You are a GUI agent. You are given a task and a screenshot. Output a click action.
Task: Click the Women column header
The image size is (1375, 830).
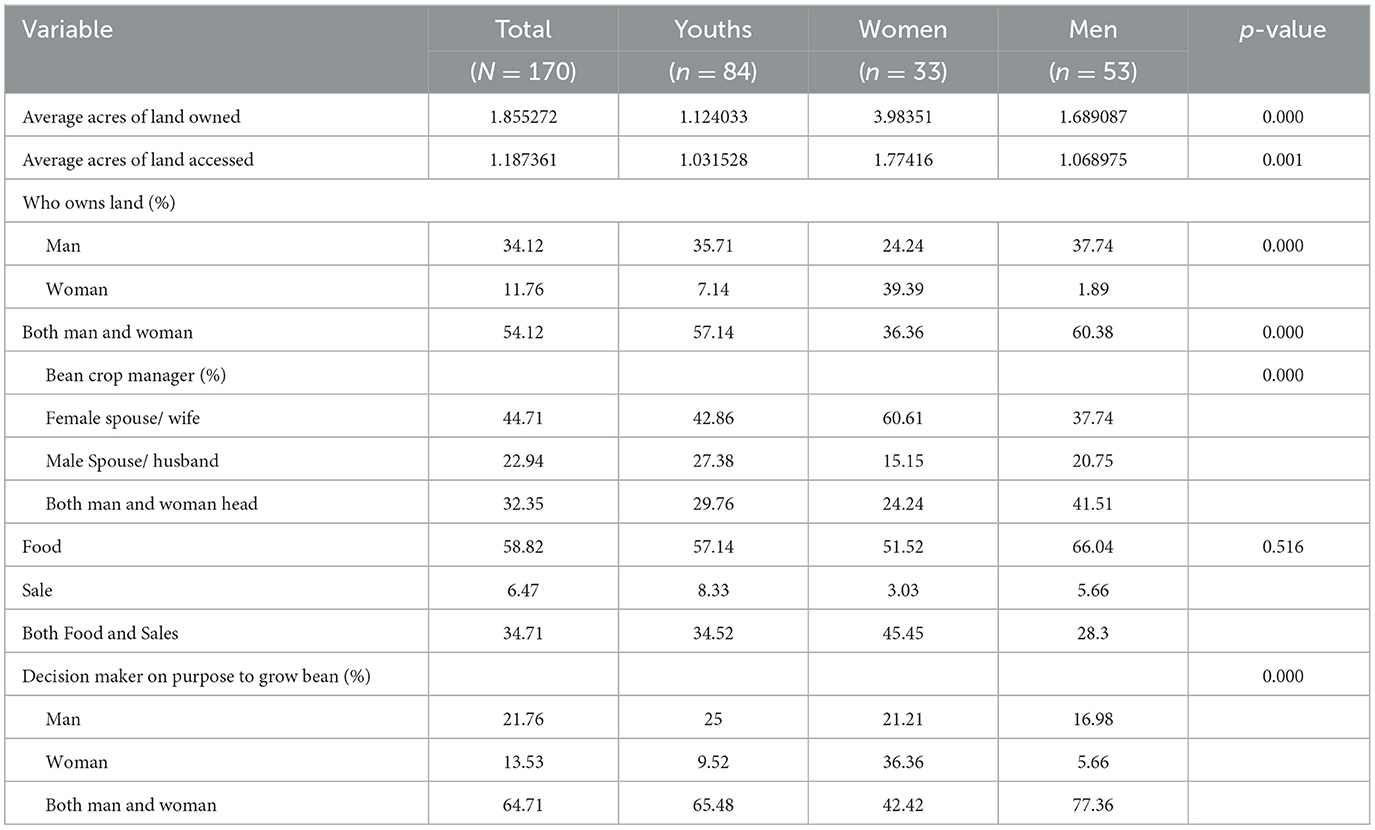click(902, 30)
